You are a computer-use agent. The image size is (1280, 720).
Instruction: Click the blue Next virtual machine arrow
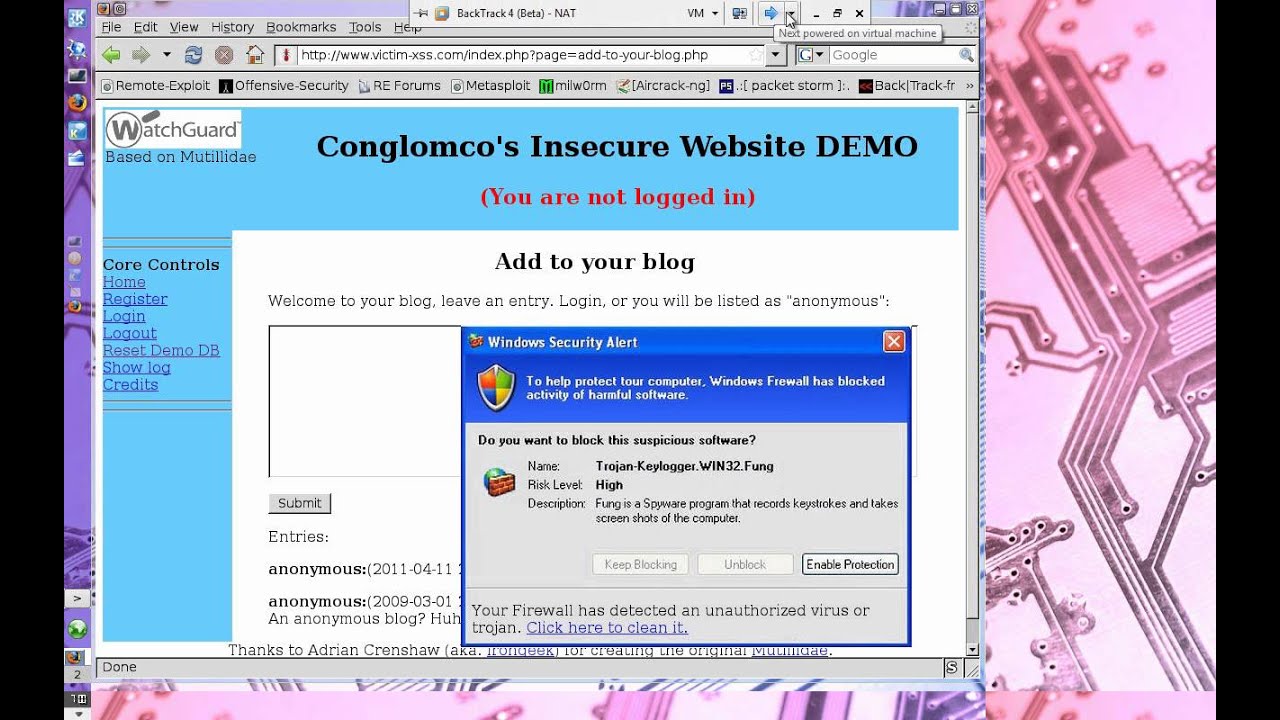pyautogui.click(x=770, y=13)
